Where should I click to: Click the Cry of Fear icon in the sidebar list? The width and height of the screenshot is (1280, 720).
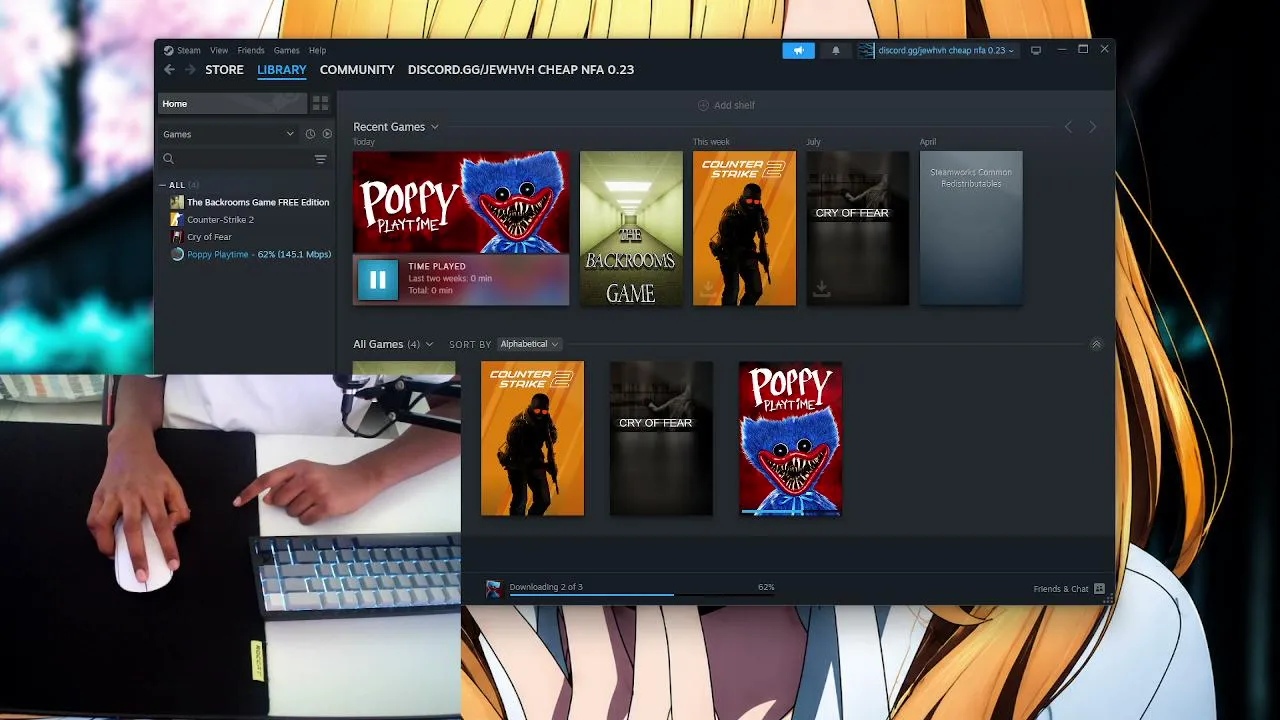177,237
